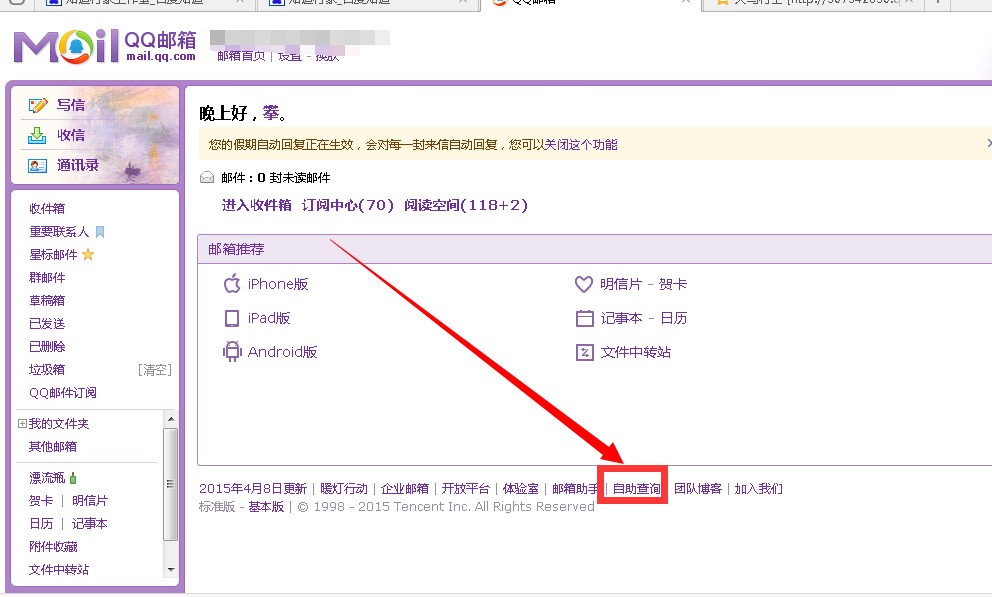Click the calendar icon for 记事本
This screenshot has width=992, height=597.
tap(585, 318)
